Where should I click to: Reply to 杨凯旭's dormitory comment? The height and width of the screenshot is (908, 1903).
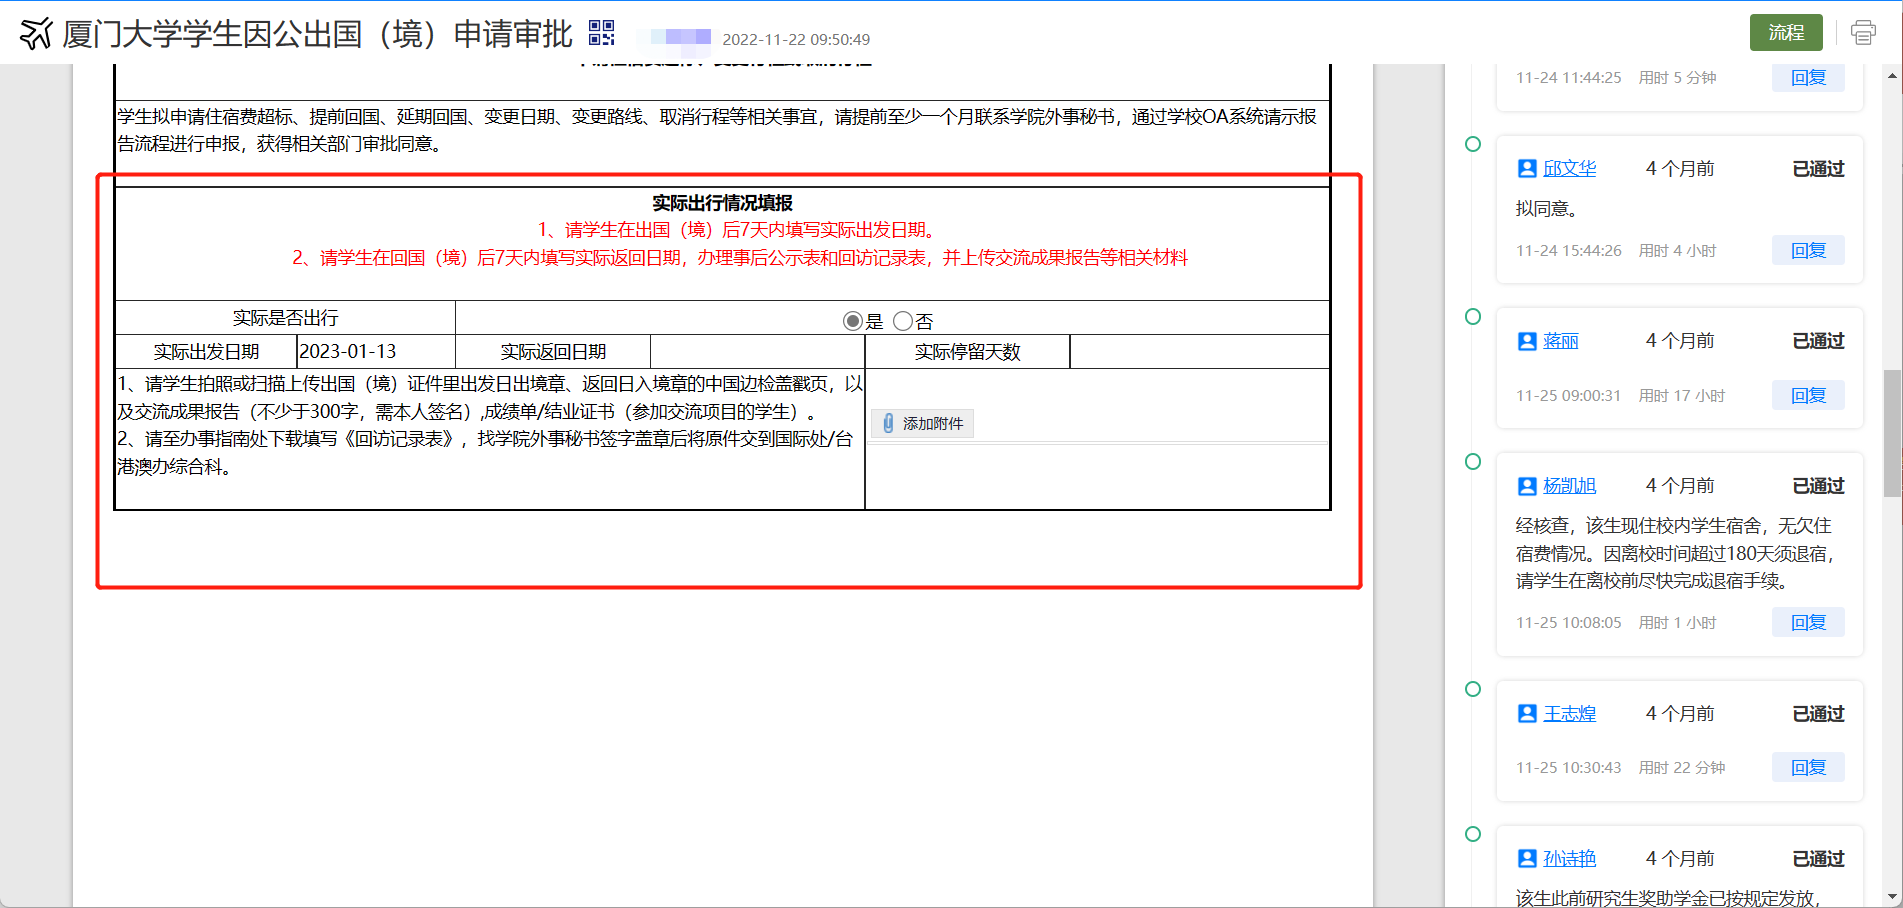pos(1808,623)
